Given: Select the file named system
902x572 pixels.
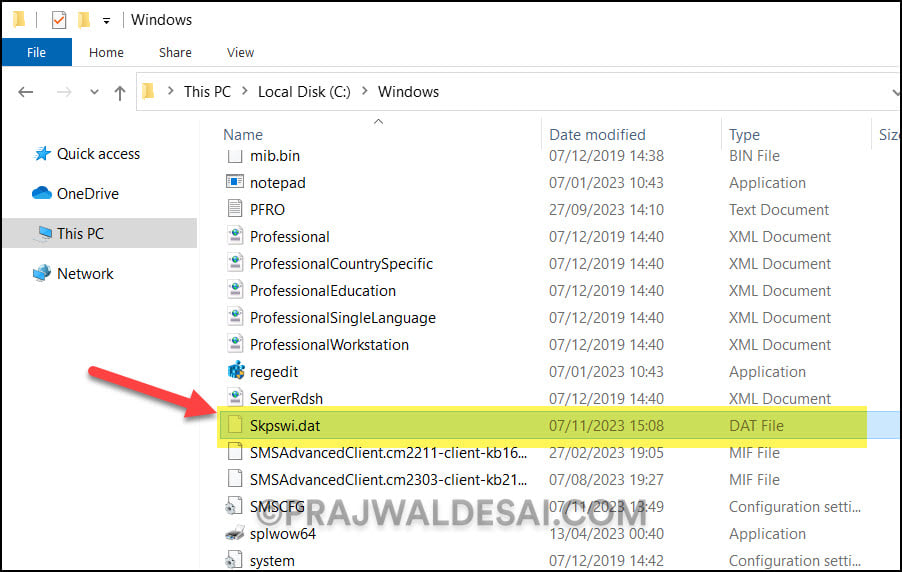Looking at the screenshot, I should [272, 561].
